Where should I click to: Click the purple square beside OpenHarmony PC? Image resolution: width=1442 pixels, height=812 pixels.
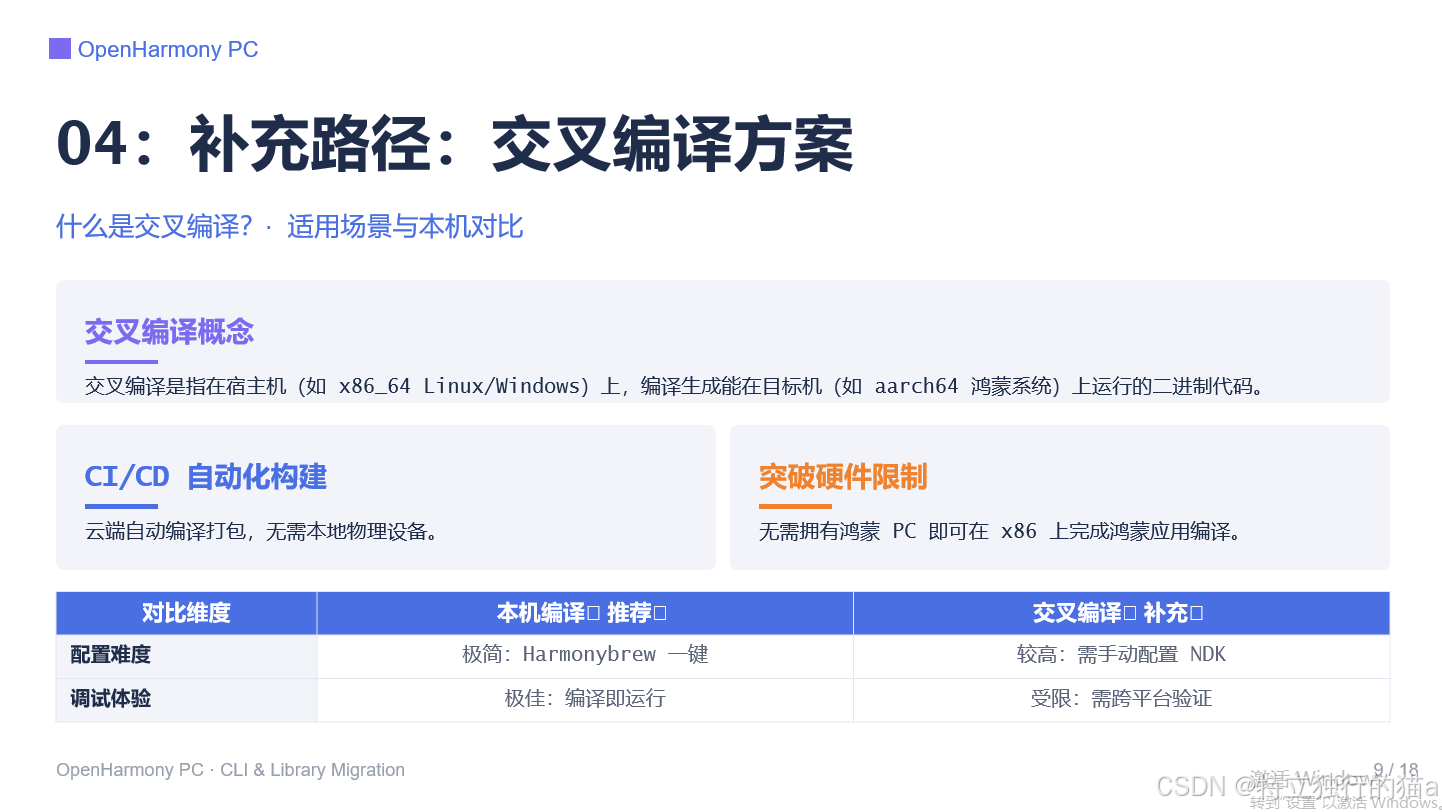point(60,49)
